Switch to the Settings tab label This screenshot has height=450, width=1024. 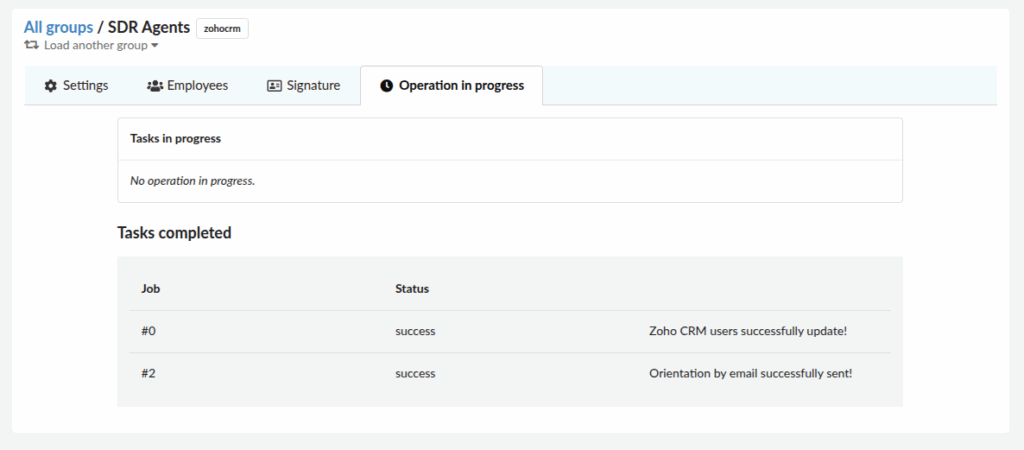click(x=85, y=86)
